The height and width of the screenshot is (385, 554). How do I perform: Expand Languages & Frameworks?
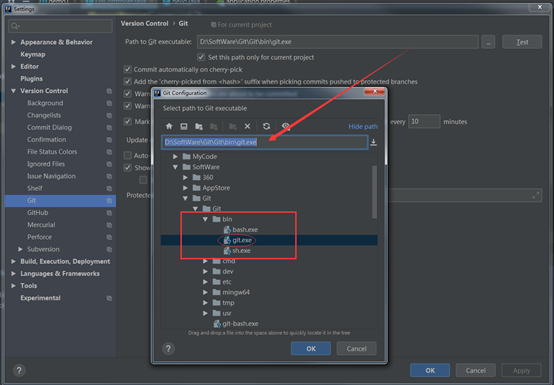tap(13, 274)
